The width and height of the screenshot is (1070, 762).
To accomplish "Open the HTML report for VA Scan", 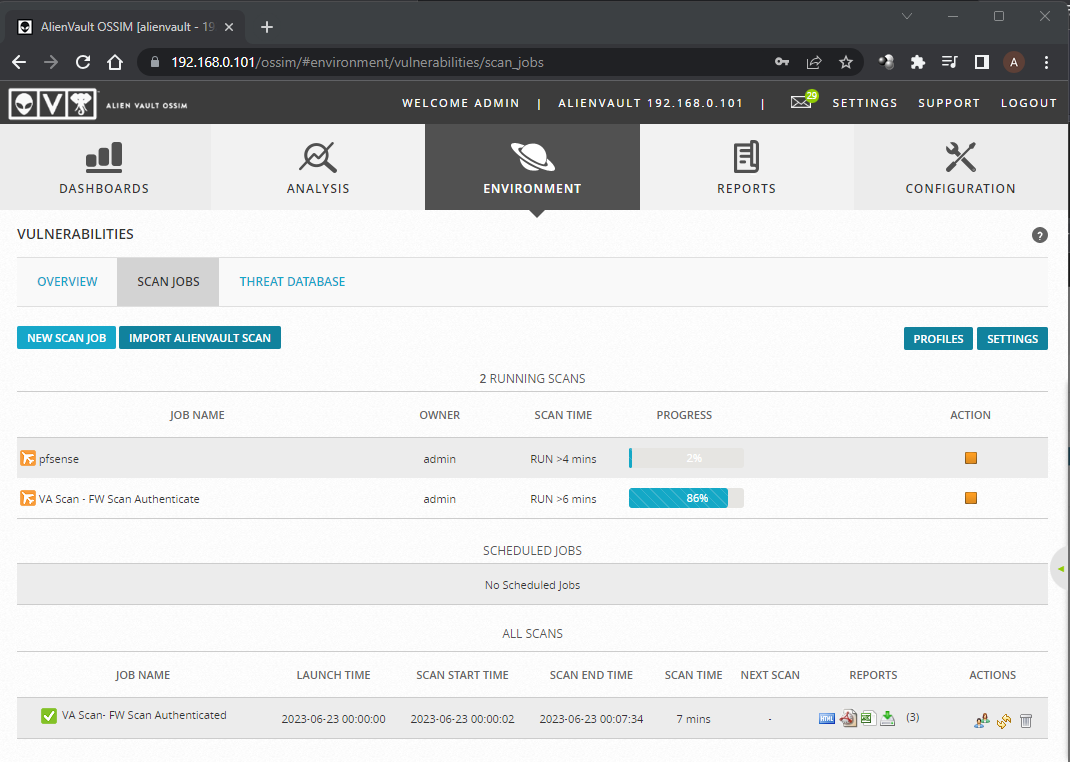I will pyautogui.click(x=826, y=718).
